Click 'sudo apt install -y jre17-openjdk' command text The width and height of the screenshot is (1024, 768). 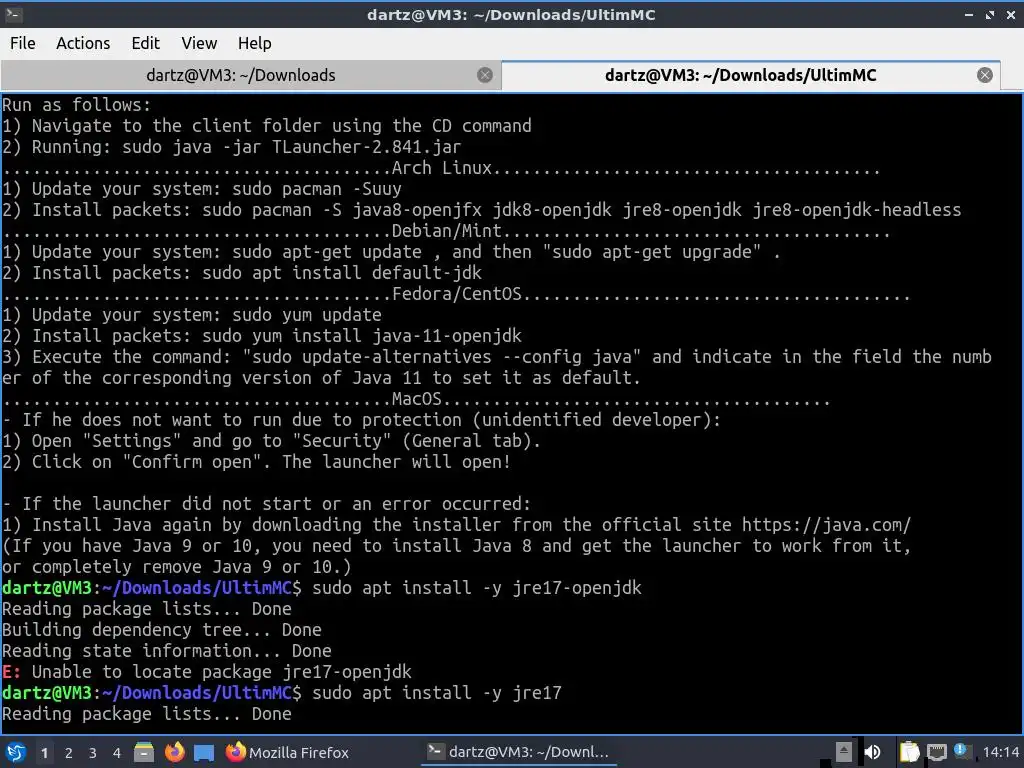coord(477,588)
